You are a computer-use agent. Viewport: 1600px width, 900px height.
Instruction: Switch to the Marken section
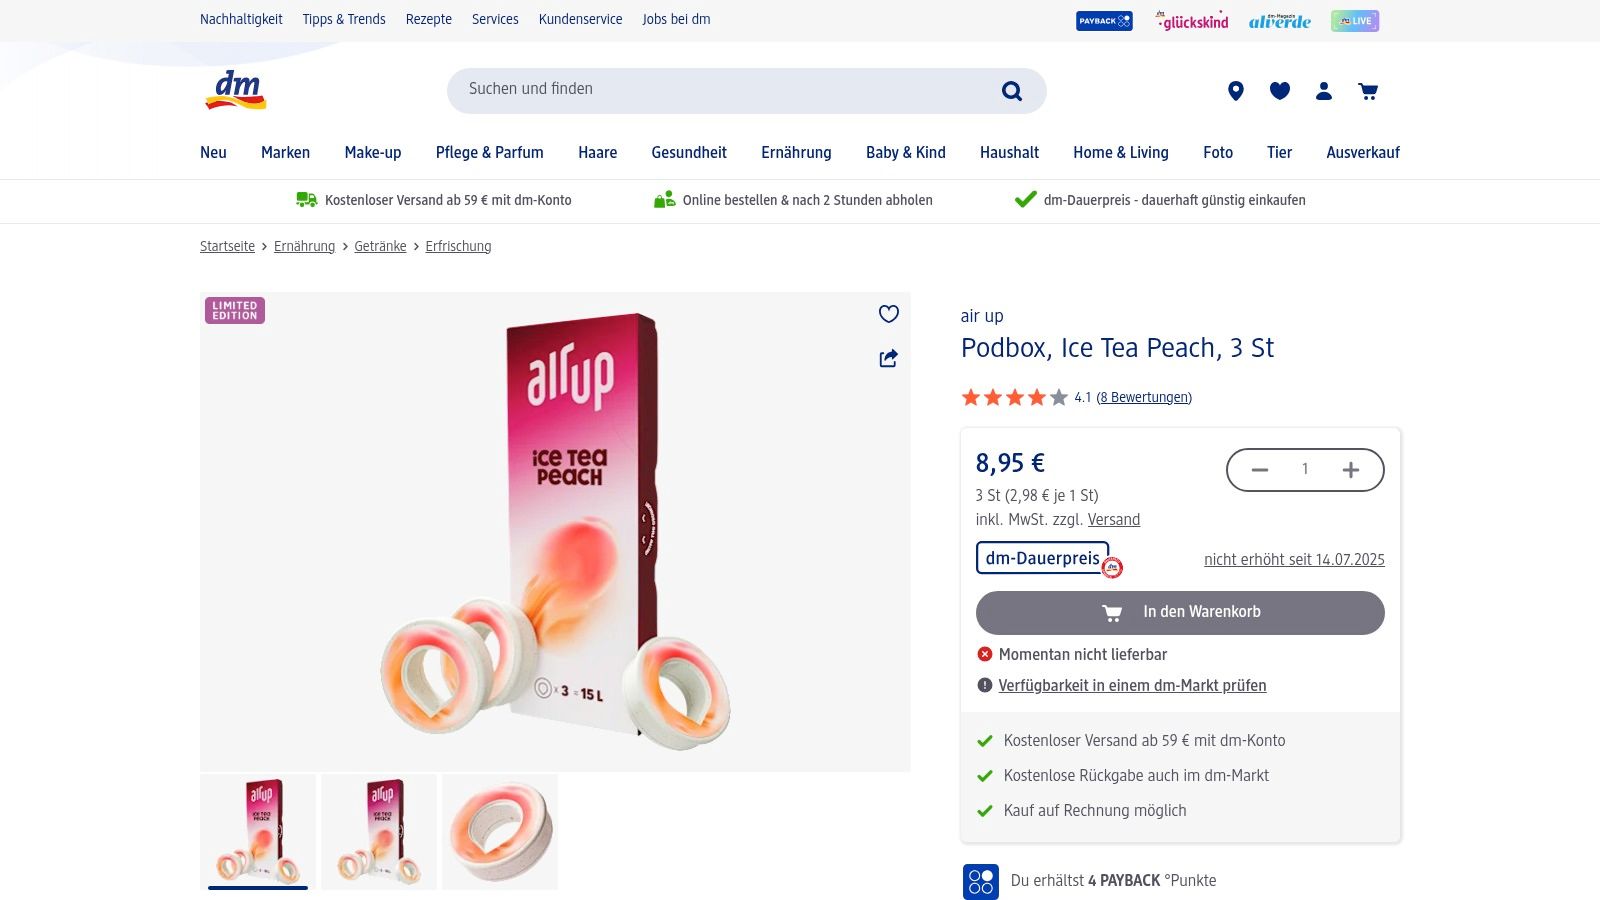click(x=285, y=152)
